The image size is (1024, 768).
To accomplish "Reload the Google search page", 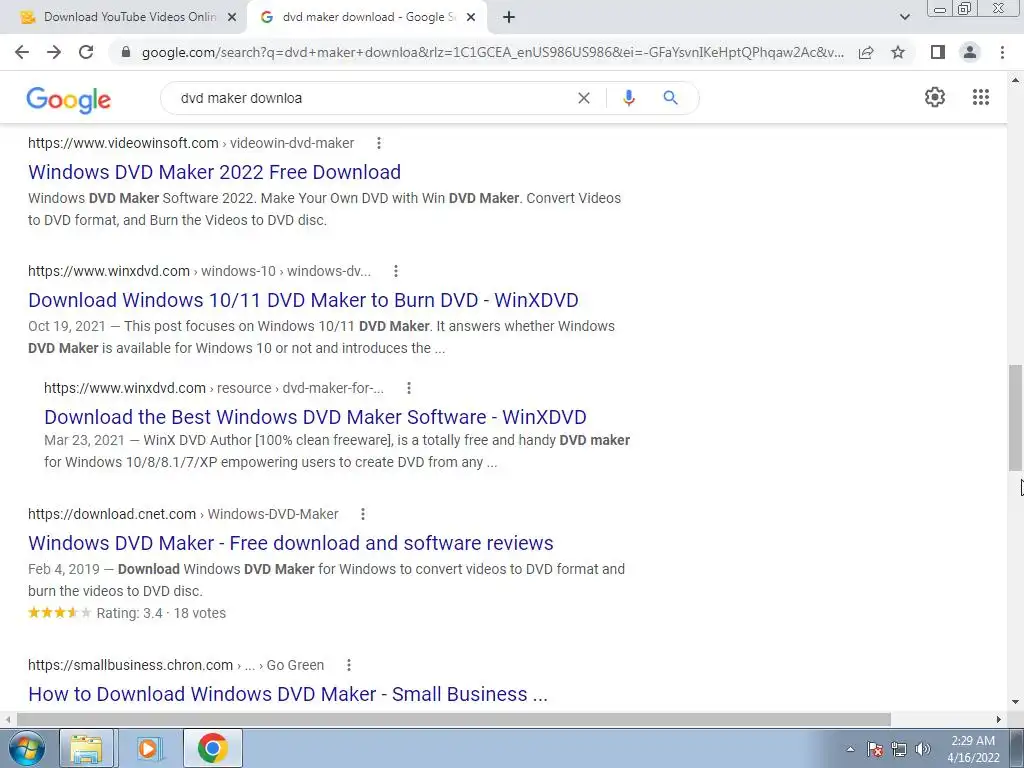I will point(86,52).
